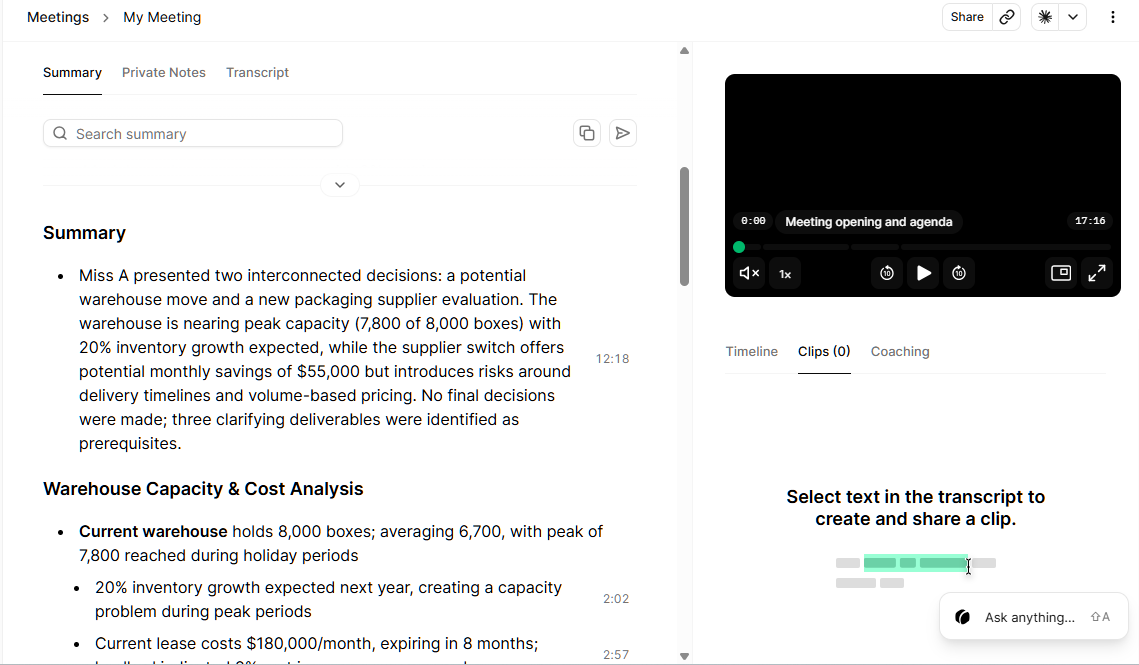
Task: Change playback speed from 1x
Action: click(x=785, y=273)
